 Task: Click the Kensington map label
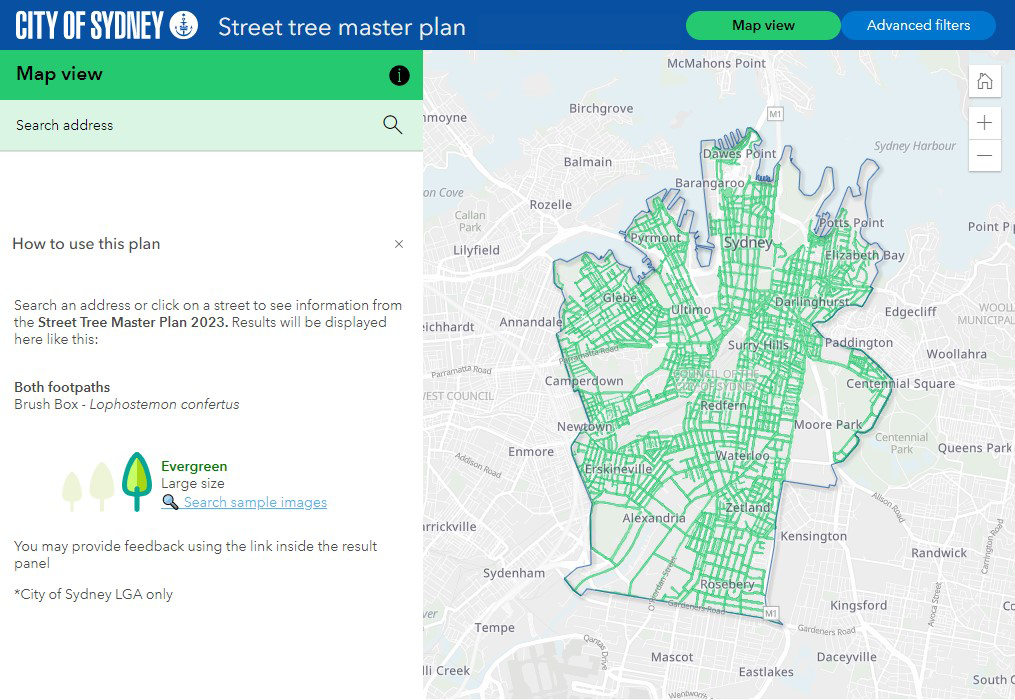click(x=814, y=536)
